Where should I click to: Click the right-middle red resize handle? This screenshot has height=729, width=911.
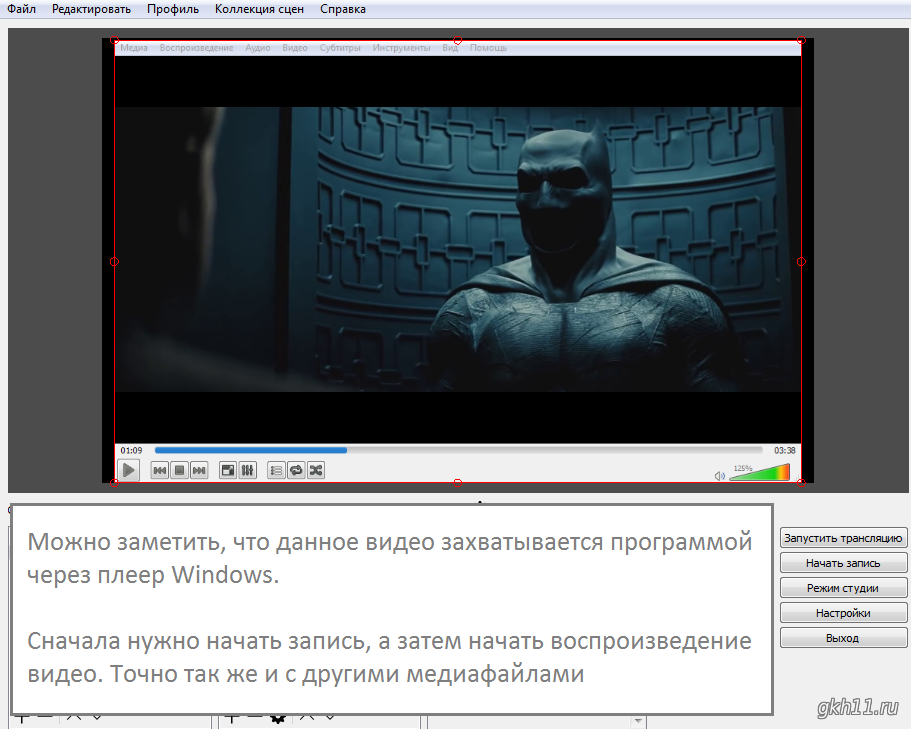(801, 261)
